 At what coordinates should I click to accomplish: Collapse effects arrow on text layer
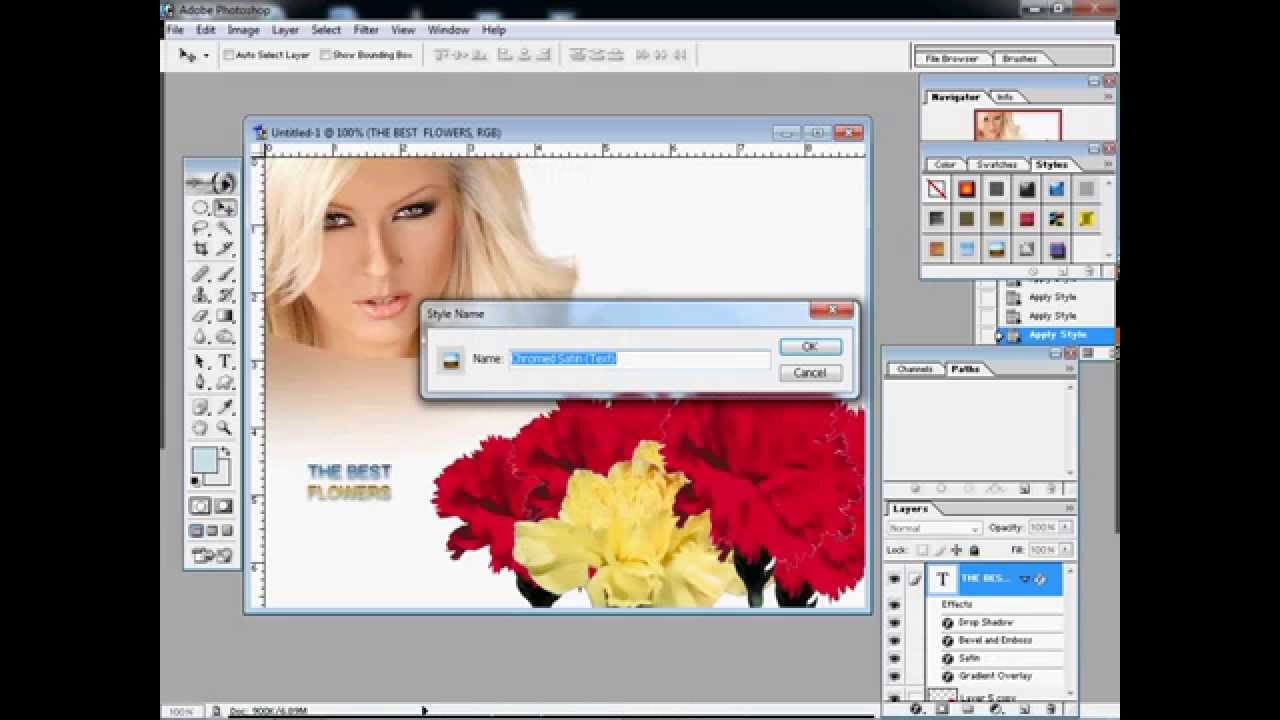pyautogui.click(x=1024, y=579)
